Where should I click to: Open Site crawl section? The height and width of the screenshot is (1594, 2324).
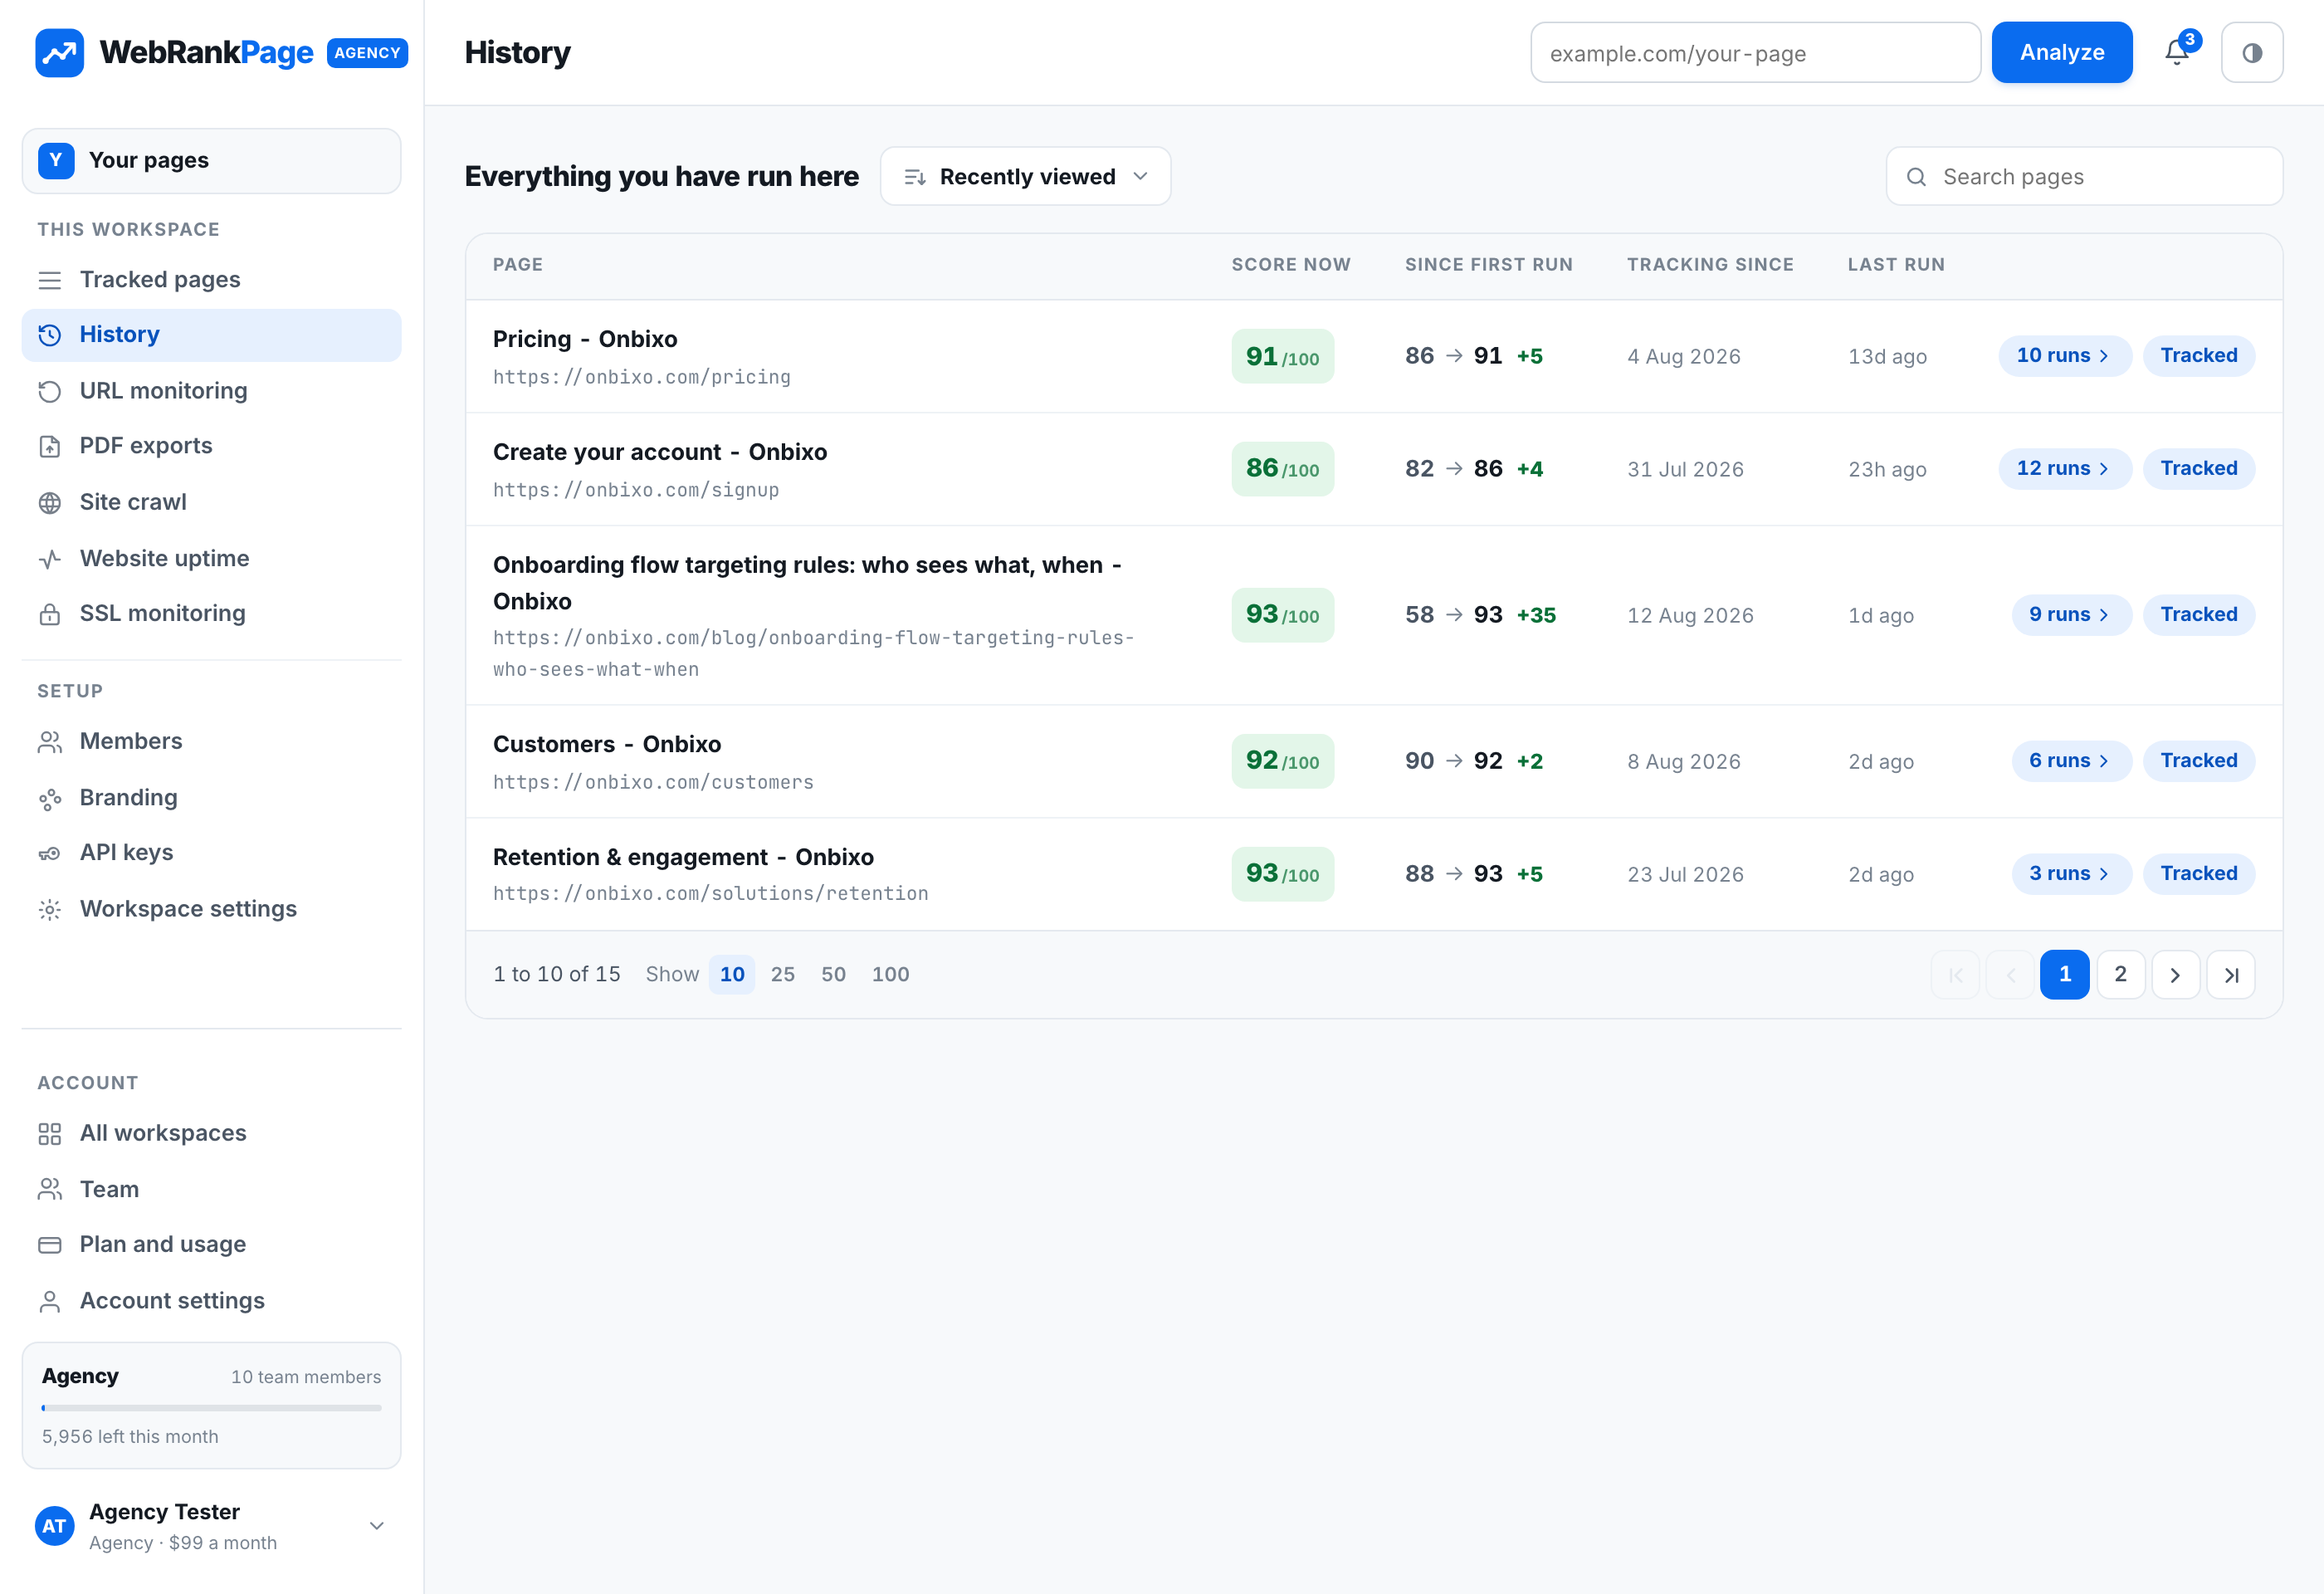(211, 501)
